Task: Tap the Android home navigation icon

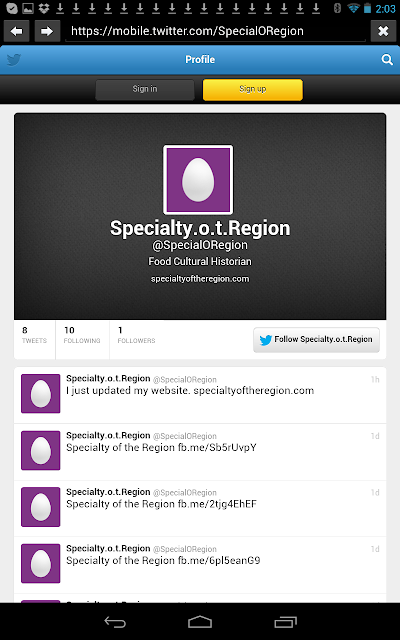Action: [200, 622]
